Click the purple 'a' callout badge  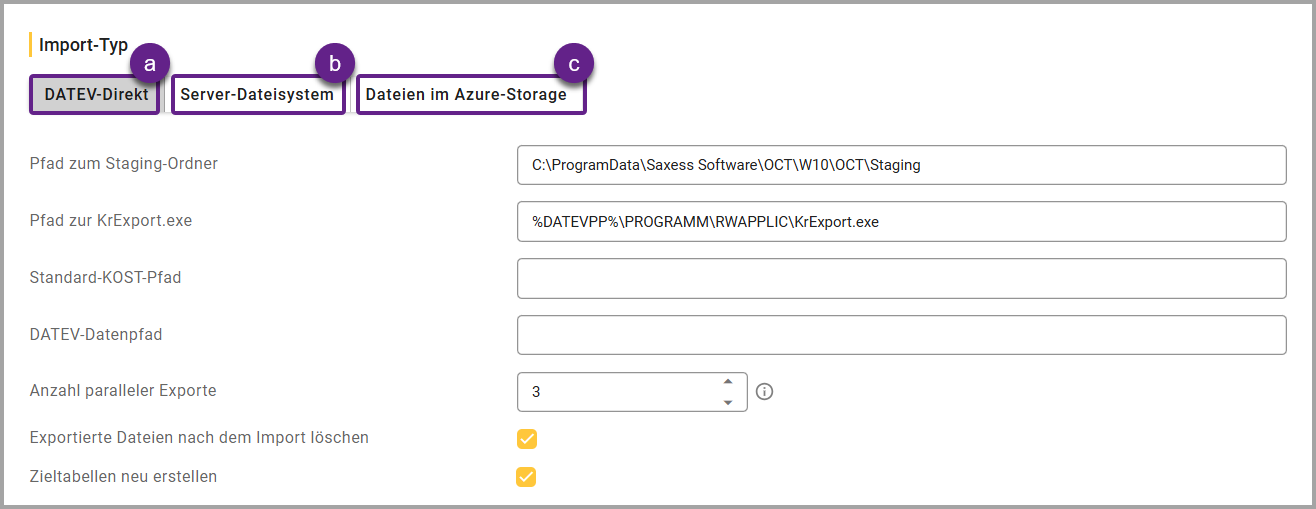pyautogui.click(x=150, y=63)
